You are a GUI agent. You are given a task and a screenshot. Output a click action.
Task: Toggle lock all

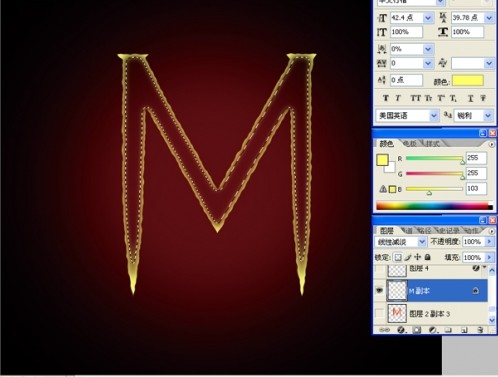428,257
